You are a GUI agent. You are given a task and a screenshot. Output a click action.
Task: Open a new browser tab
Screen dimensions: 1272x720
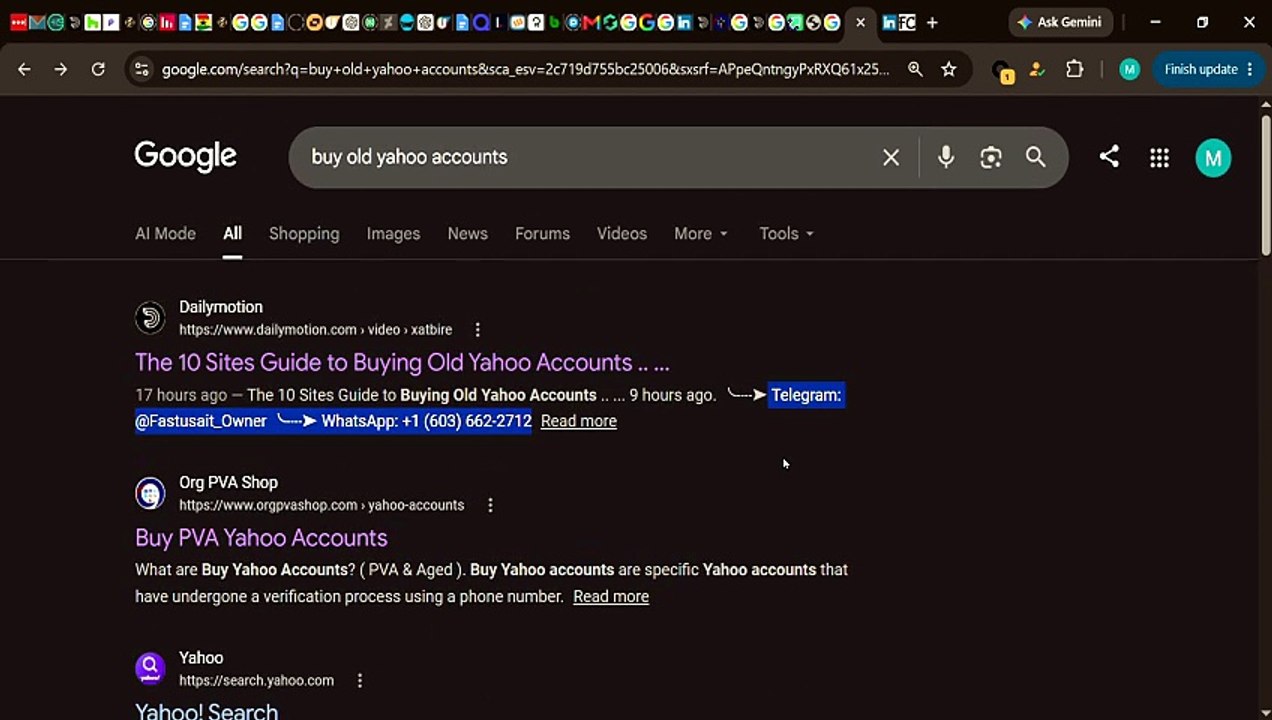click(x=932, y=22)
